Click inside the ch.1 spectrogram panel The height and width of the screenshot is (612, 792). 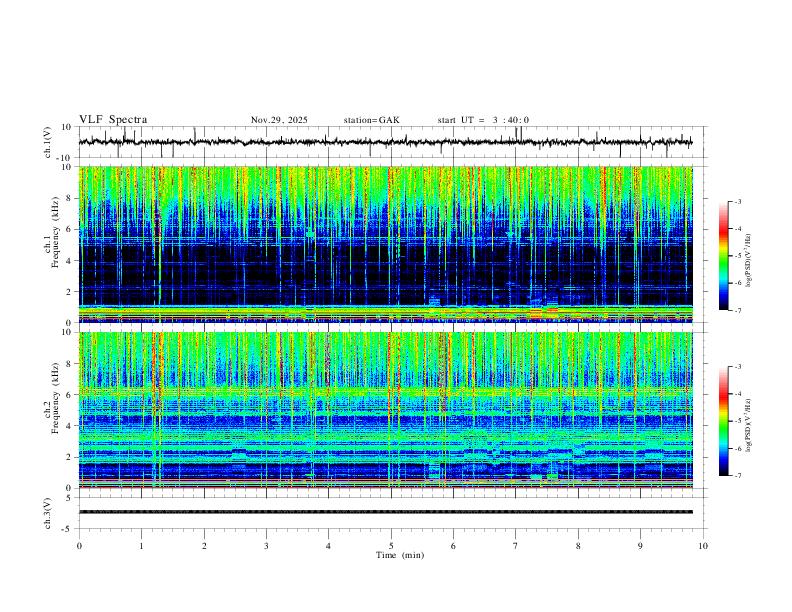385,244
